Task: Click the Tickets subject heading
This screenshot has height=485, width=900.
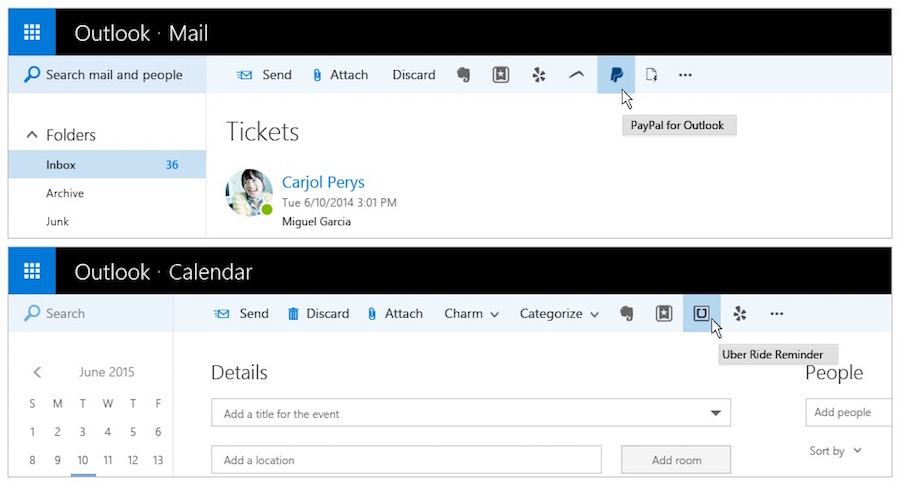Action: pyautogui.click(x=262, y=131)
